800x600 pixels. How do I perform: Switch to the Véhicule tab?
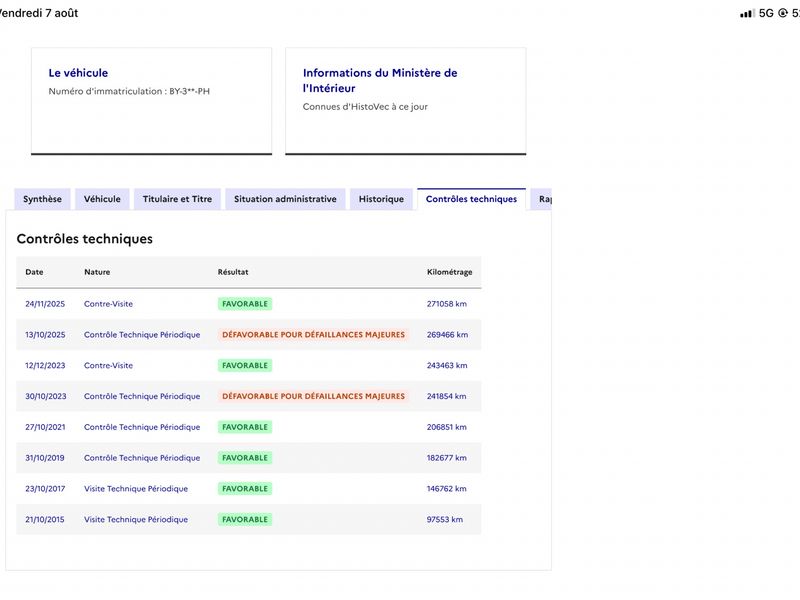pyautogui.click(x=102, y=199)
